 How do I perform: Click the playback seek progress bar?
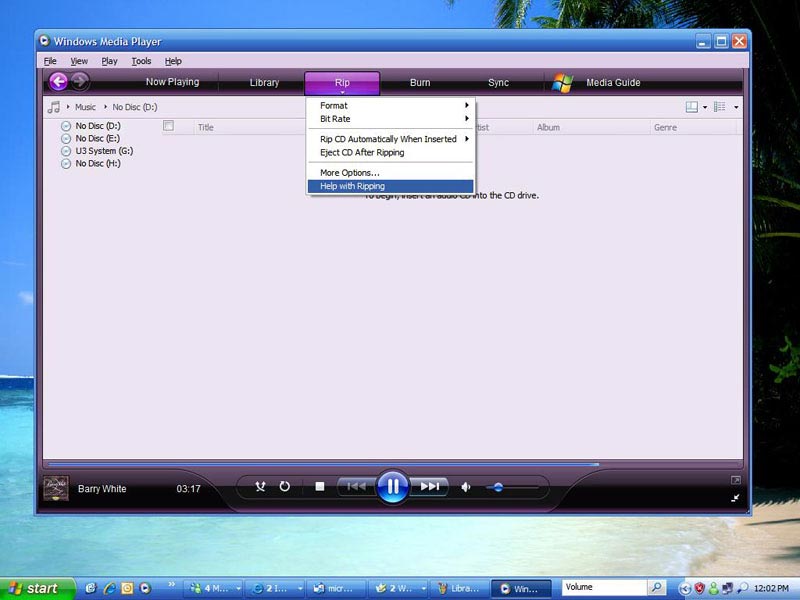(x=393, y=464)
